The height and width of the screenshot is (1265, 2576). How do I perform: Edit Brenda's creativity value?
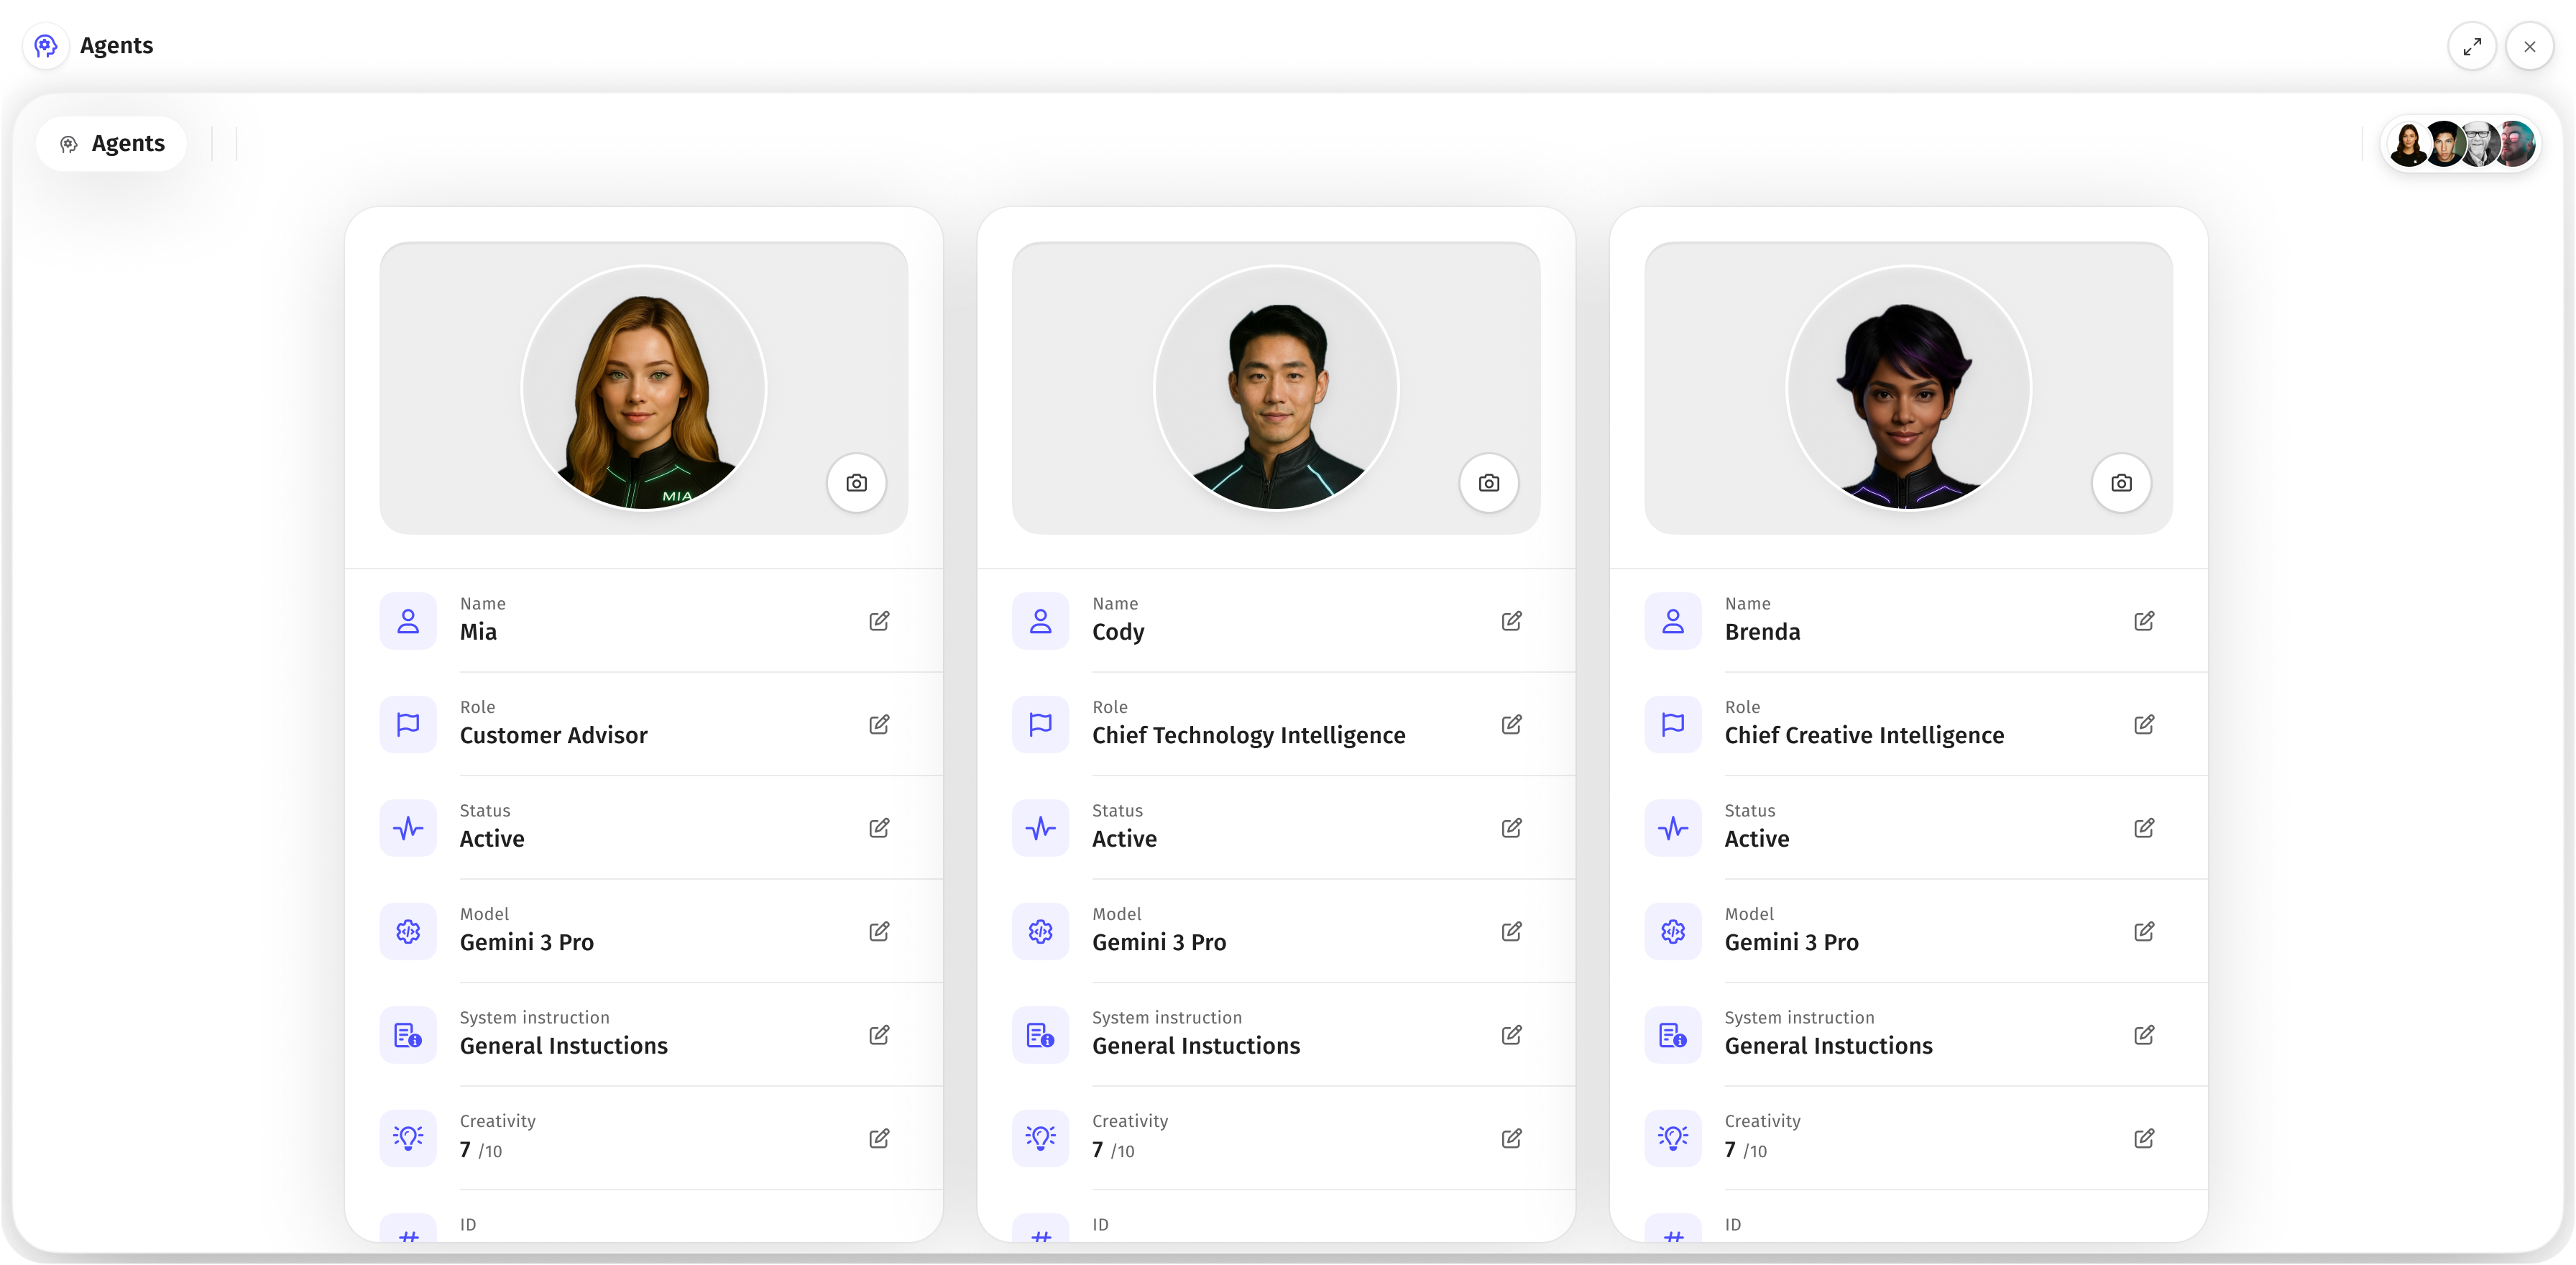coord(2144,1138)
